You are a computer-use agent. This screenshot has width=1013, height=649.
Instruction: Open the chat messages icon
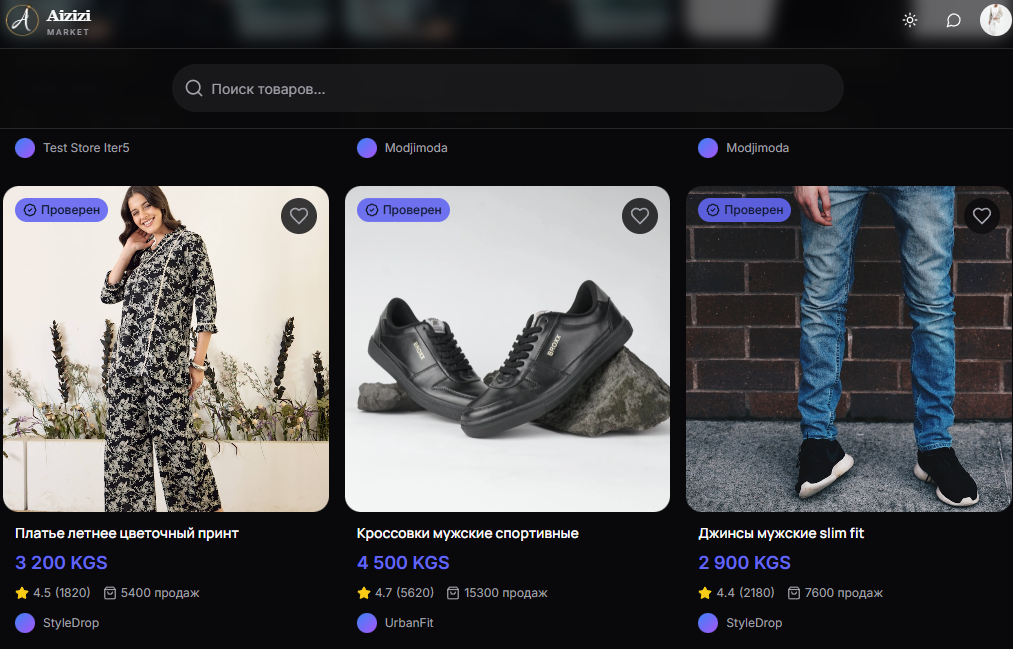(x=953, y=20)
